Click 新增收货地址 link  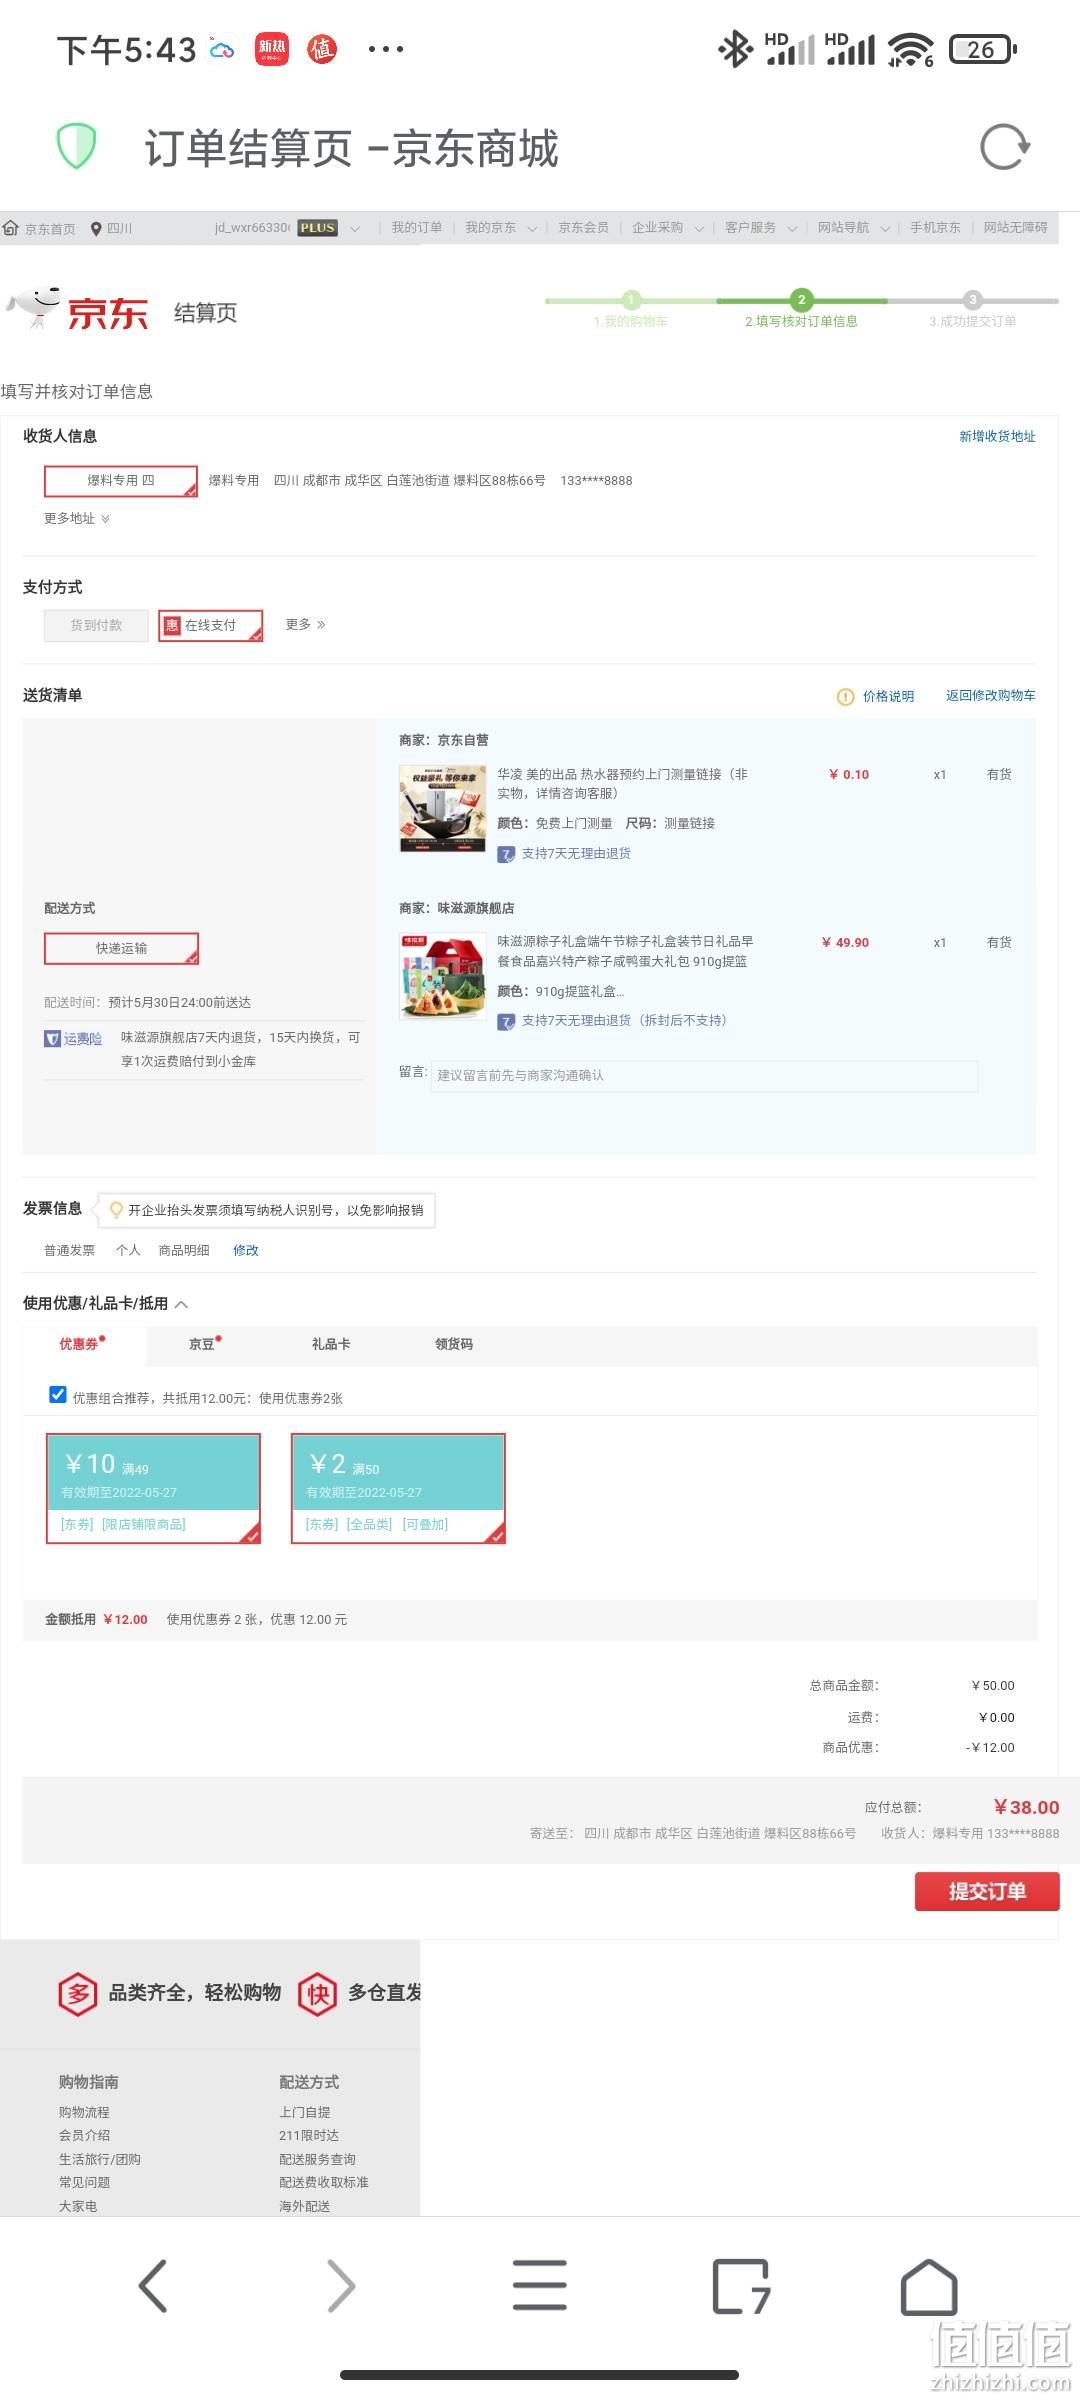[x=997, y=437]
